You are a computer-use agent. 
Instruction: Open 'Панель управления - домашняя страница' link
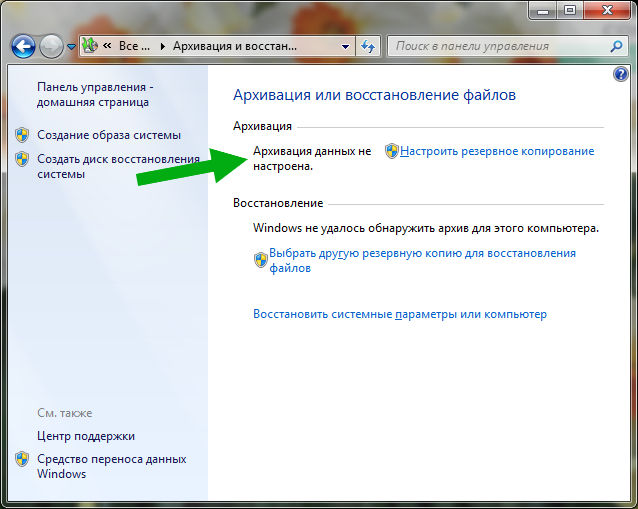[x=95, y=94]
